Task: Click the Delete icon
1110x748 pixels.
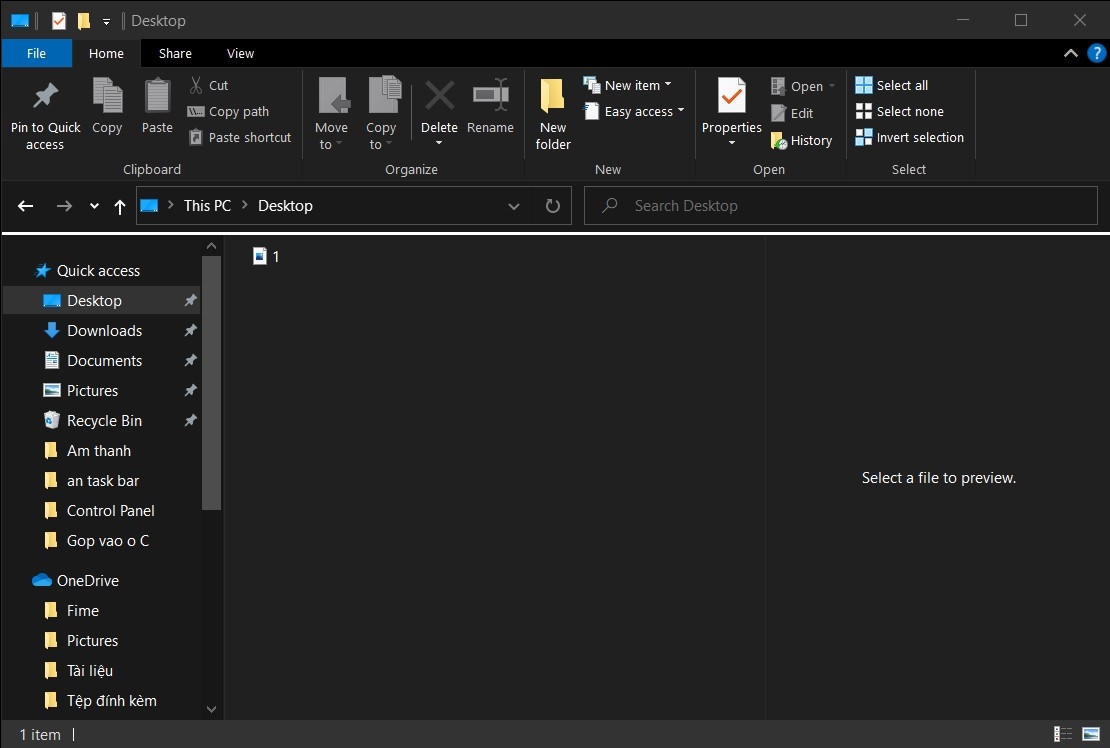Action: (x=439, y=96)
